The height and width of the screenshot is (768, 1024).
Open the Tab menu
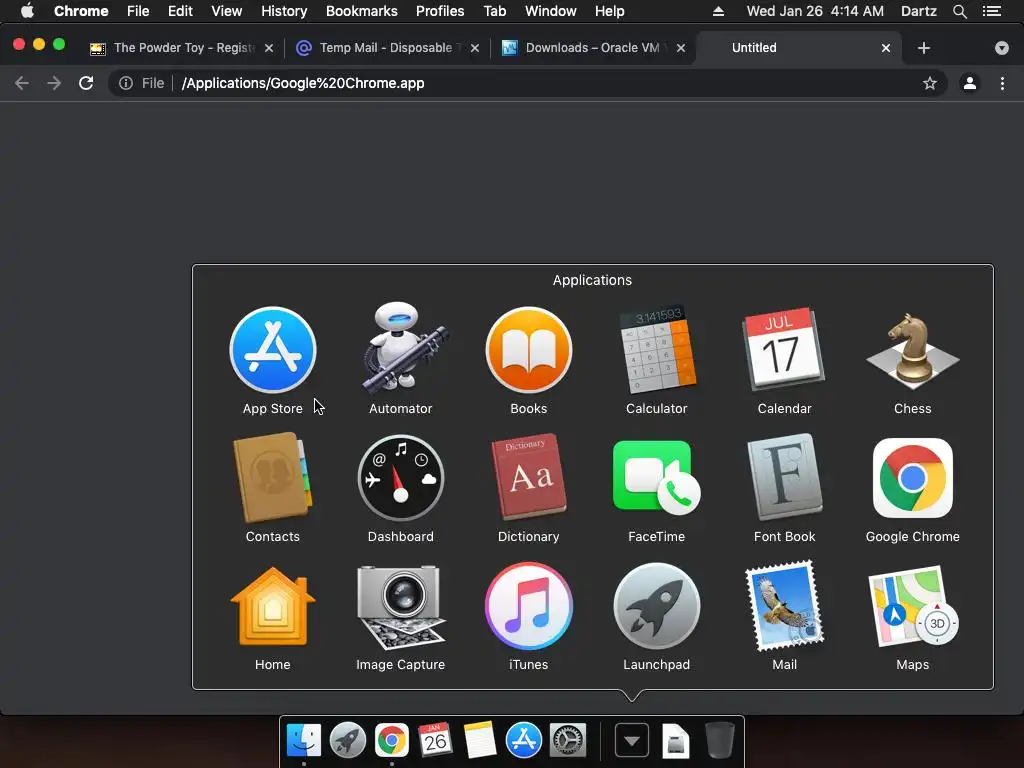(x=495, y=11)
